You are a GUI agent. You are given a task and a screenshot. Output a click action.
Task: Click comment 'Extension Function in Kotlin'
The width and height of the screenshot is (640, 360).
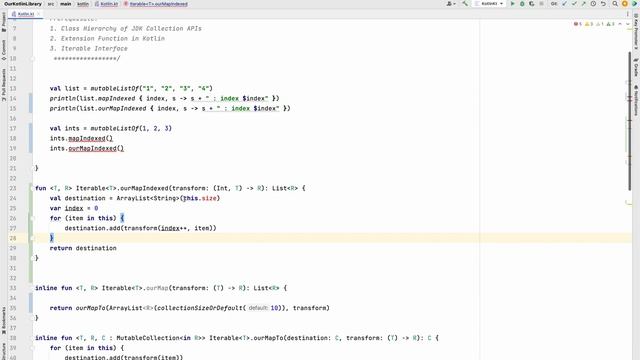113,38
